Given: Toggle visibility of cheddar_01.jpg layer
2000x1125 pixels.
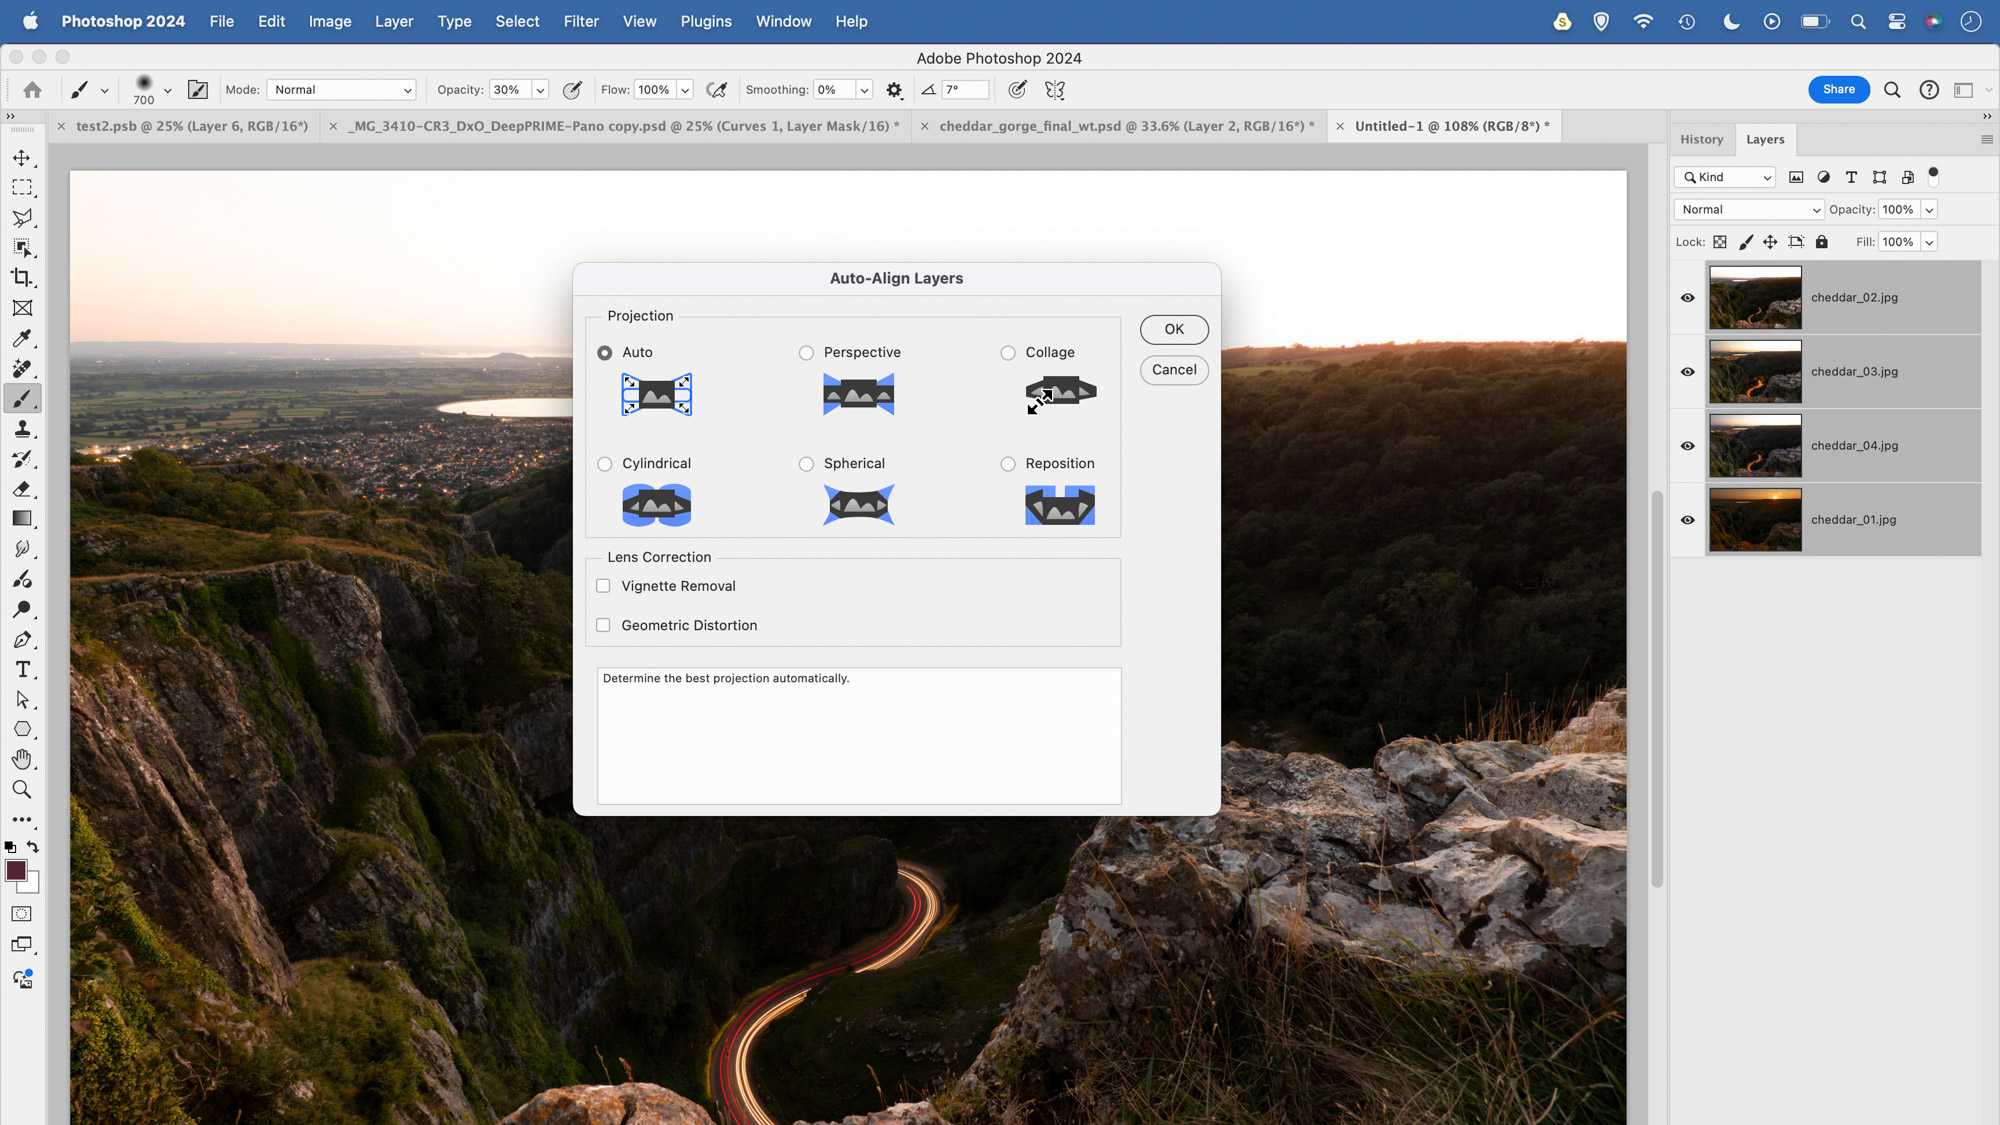Looking at the screenshot, I should 1687,519.
